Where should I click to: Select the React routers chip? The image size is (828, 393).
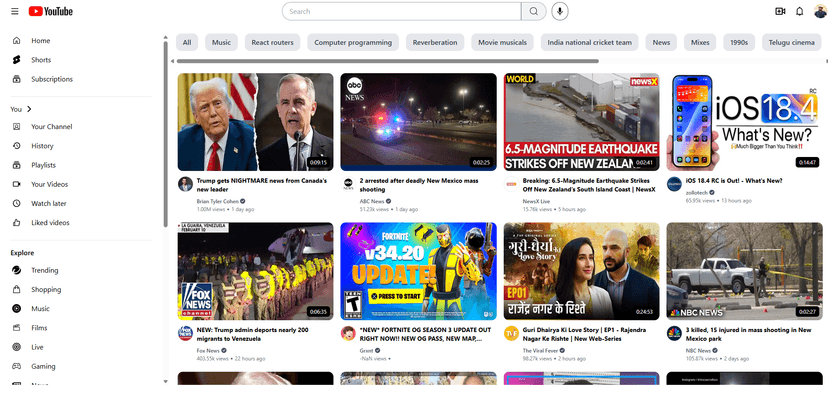coord(272,42)
